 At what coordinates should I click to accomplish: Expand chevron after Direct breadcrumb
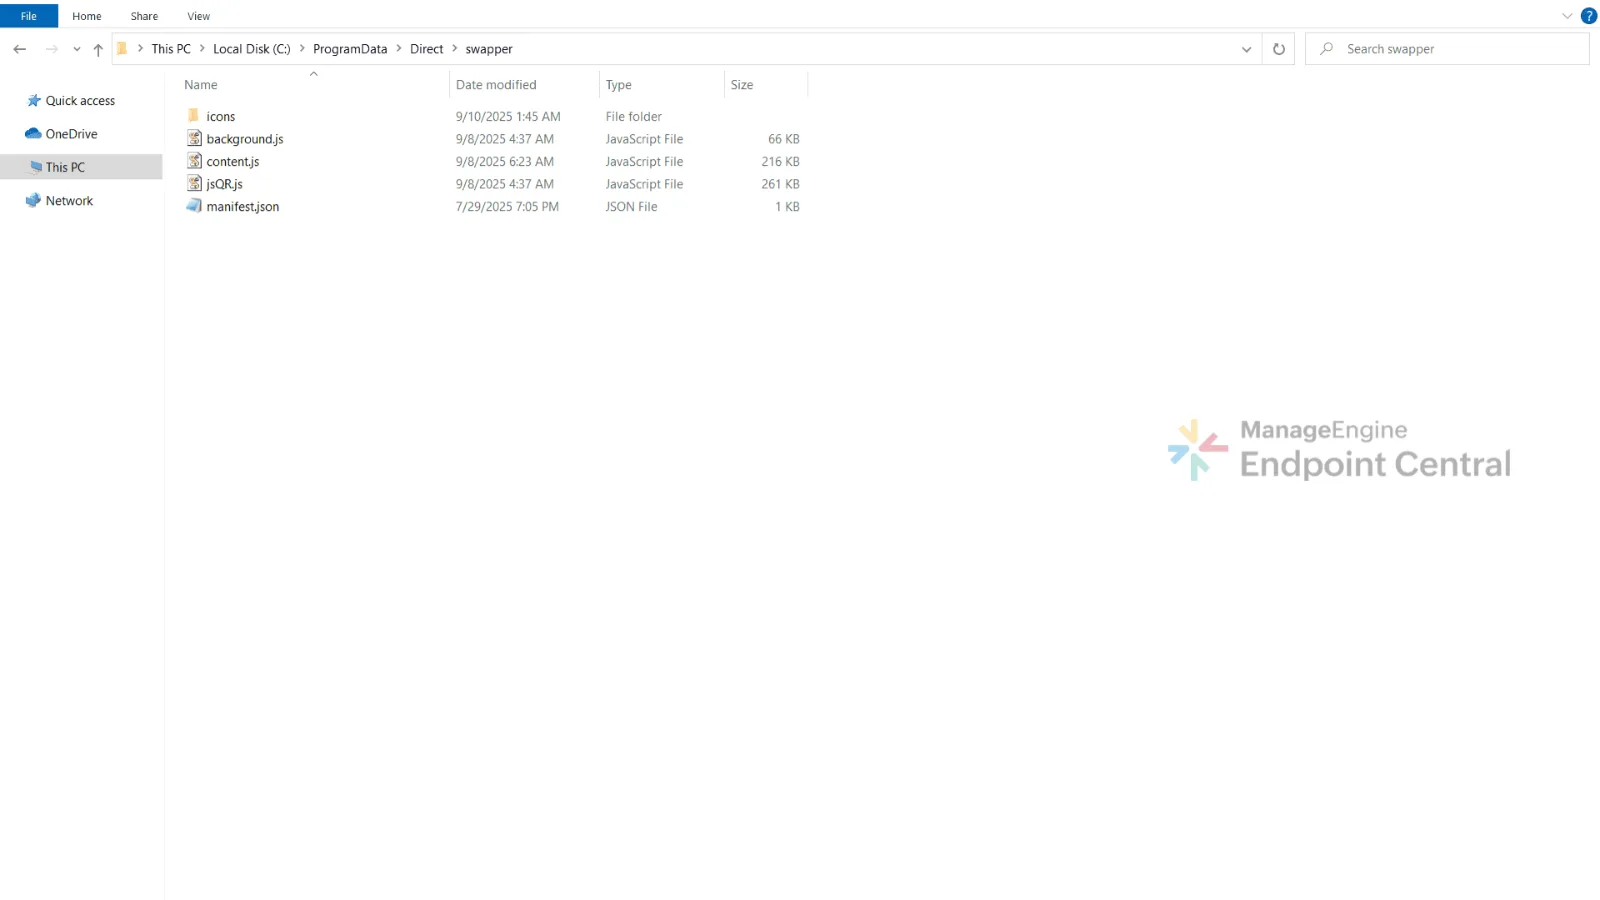(455, 49)
